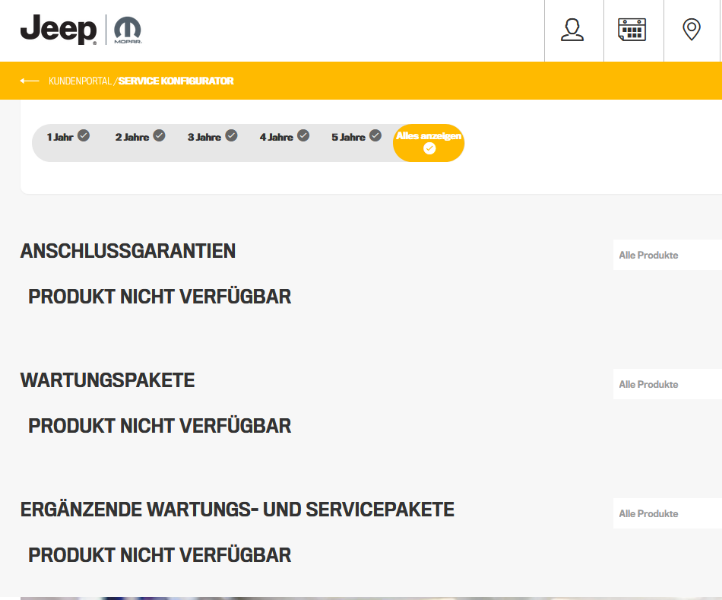The height and width of the screenshot is (600, 722).
Task: Click the location pin icon
Action: click(x=691, y=30)
